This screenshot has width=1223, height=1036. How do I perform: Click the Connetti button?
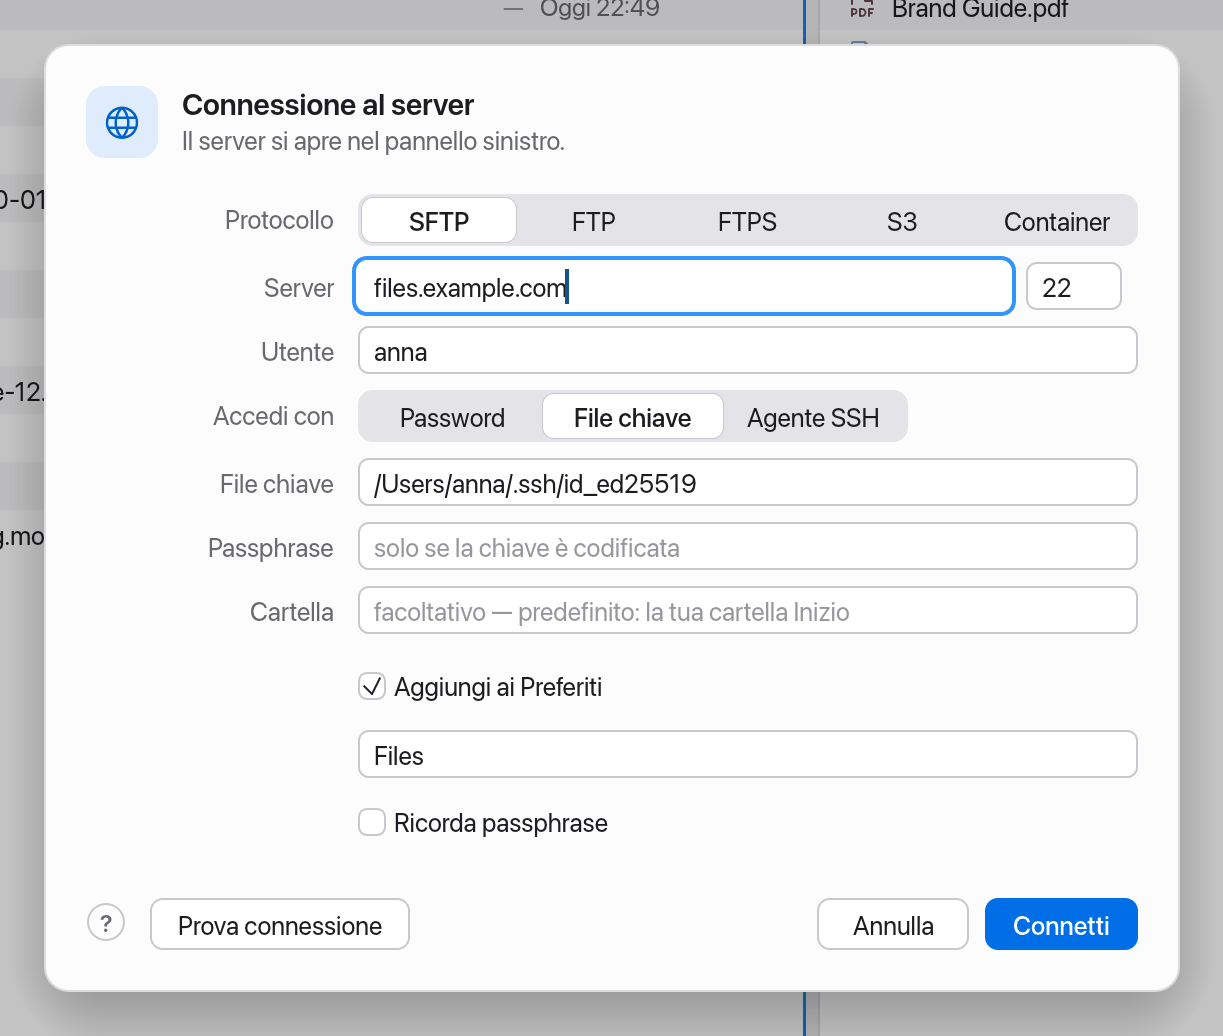(x=1061, y=925)
